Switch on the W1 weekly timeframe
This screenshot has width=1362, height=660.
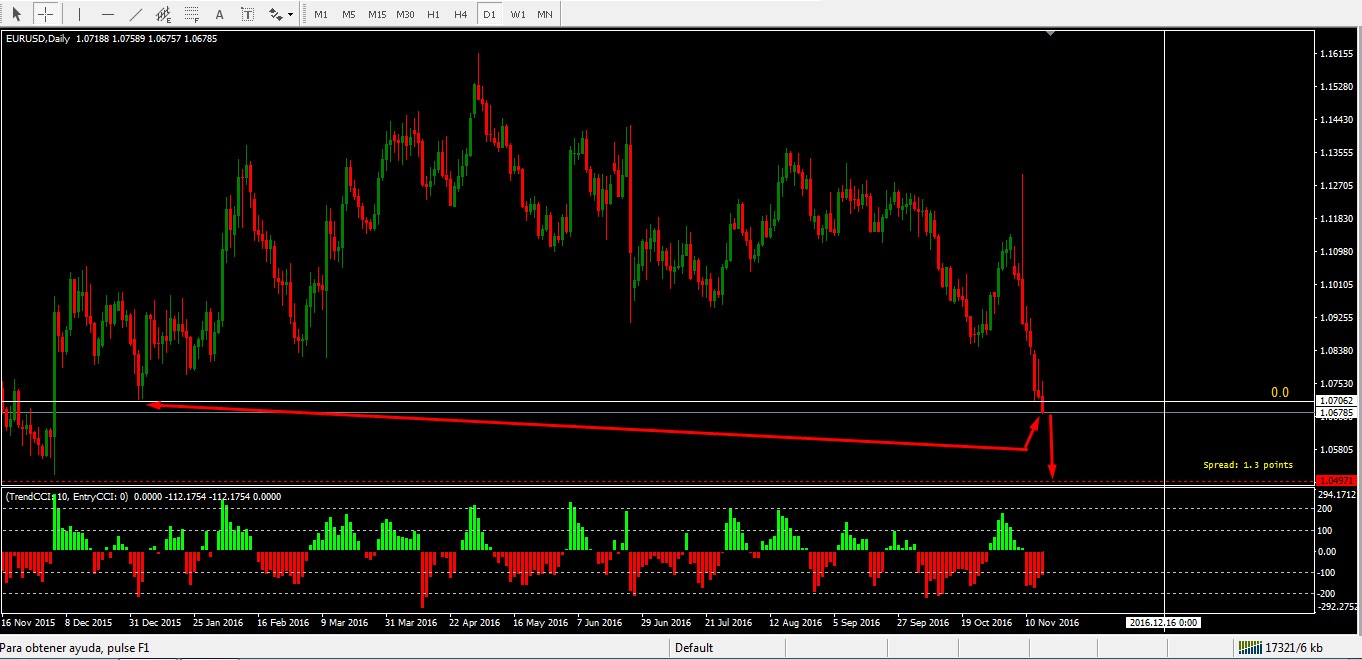517,13
